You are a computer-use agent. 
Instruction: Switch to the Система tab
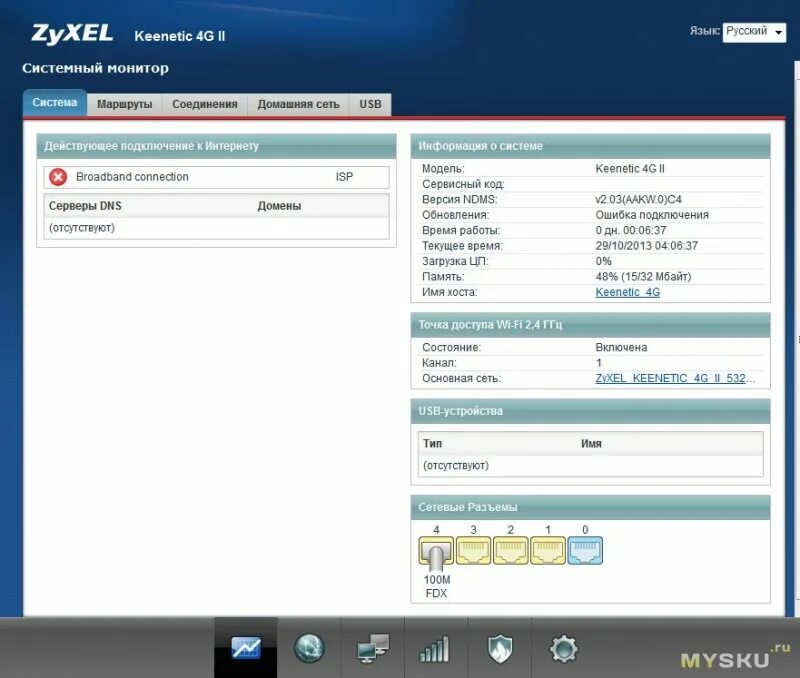(55, 103)
